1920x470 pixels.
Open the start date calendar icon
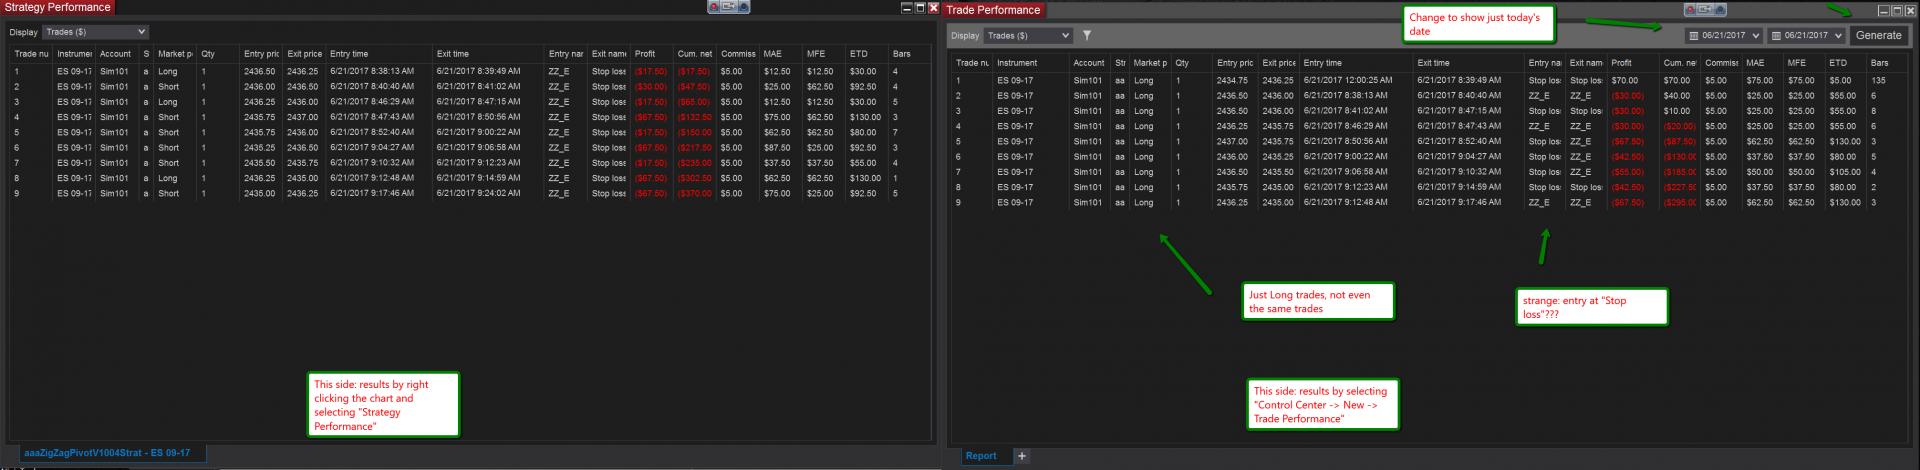click(x=1693, y=35)
